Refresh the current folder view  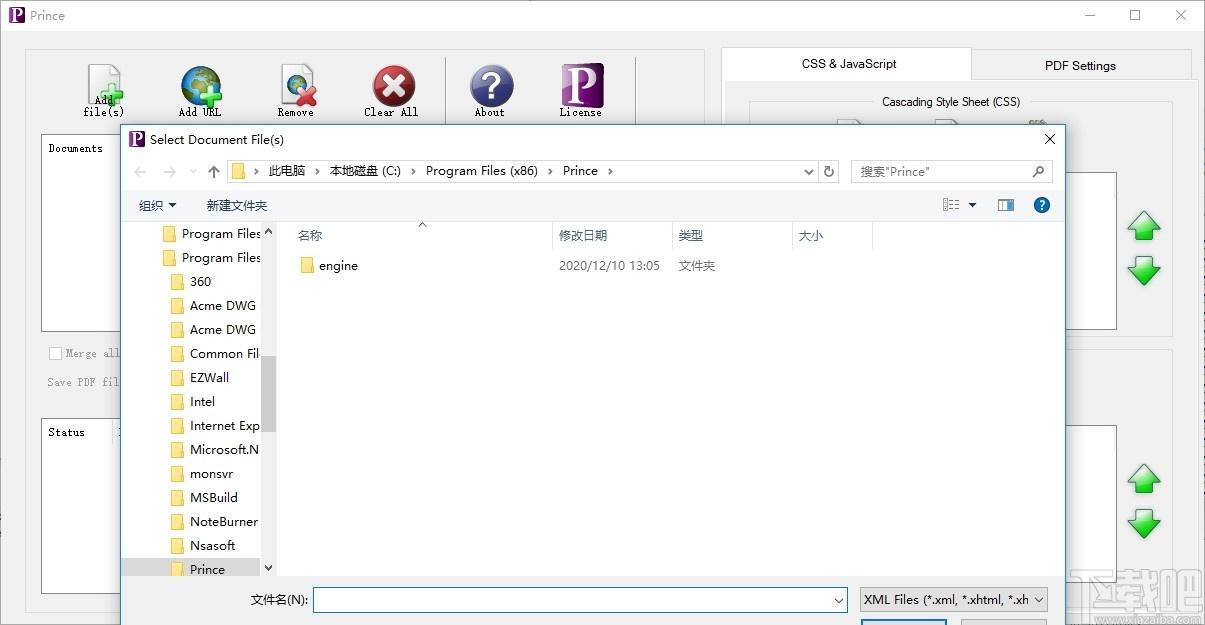pos(829,171)
